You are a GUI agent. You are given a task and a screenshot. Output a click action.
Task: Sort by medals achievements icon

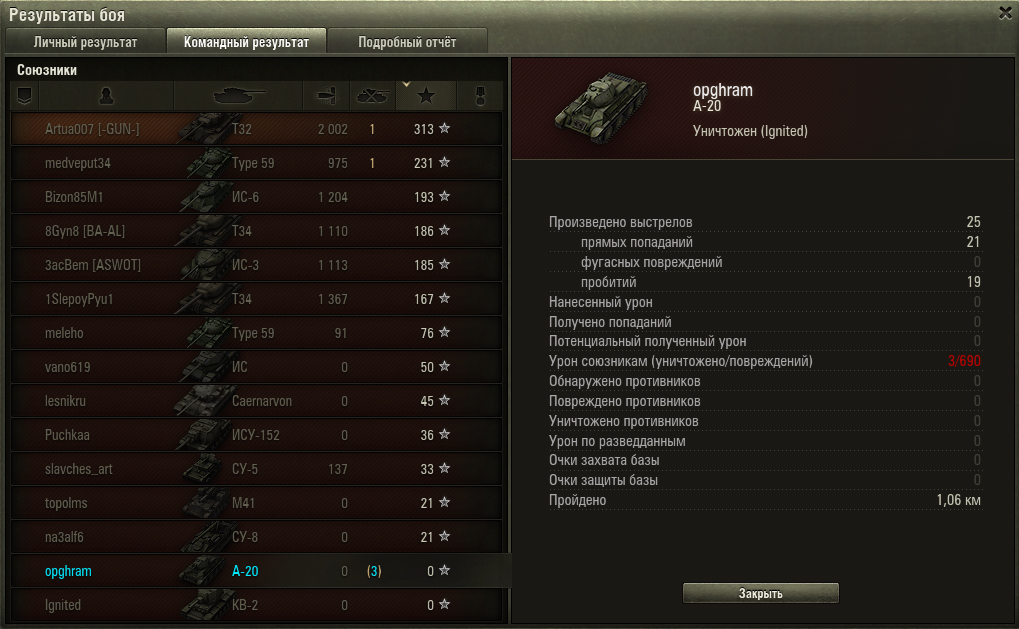[480, 96]
